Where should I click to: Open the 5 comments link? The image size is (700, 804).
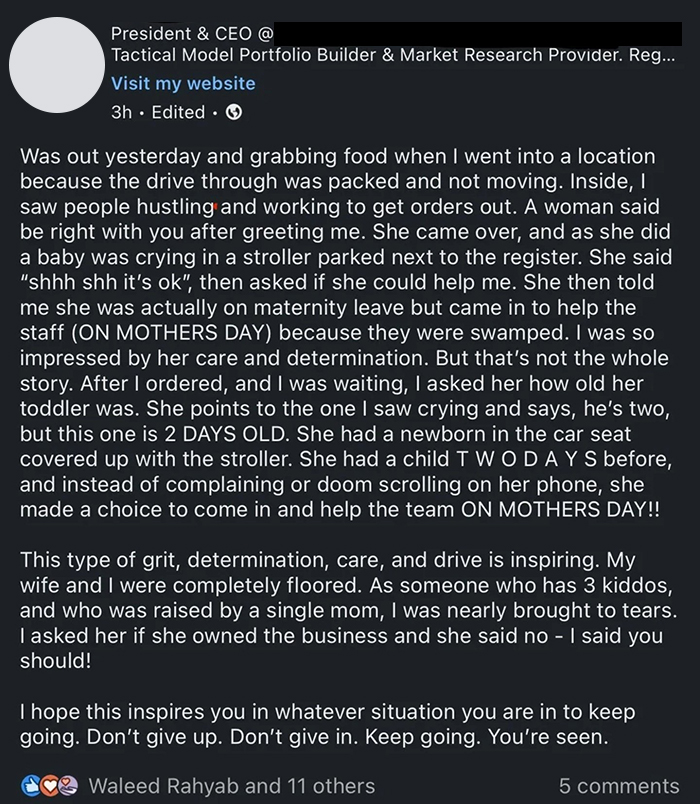621,787
